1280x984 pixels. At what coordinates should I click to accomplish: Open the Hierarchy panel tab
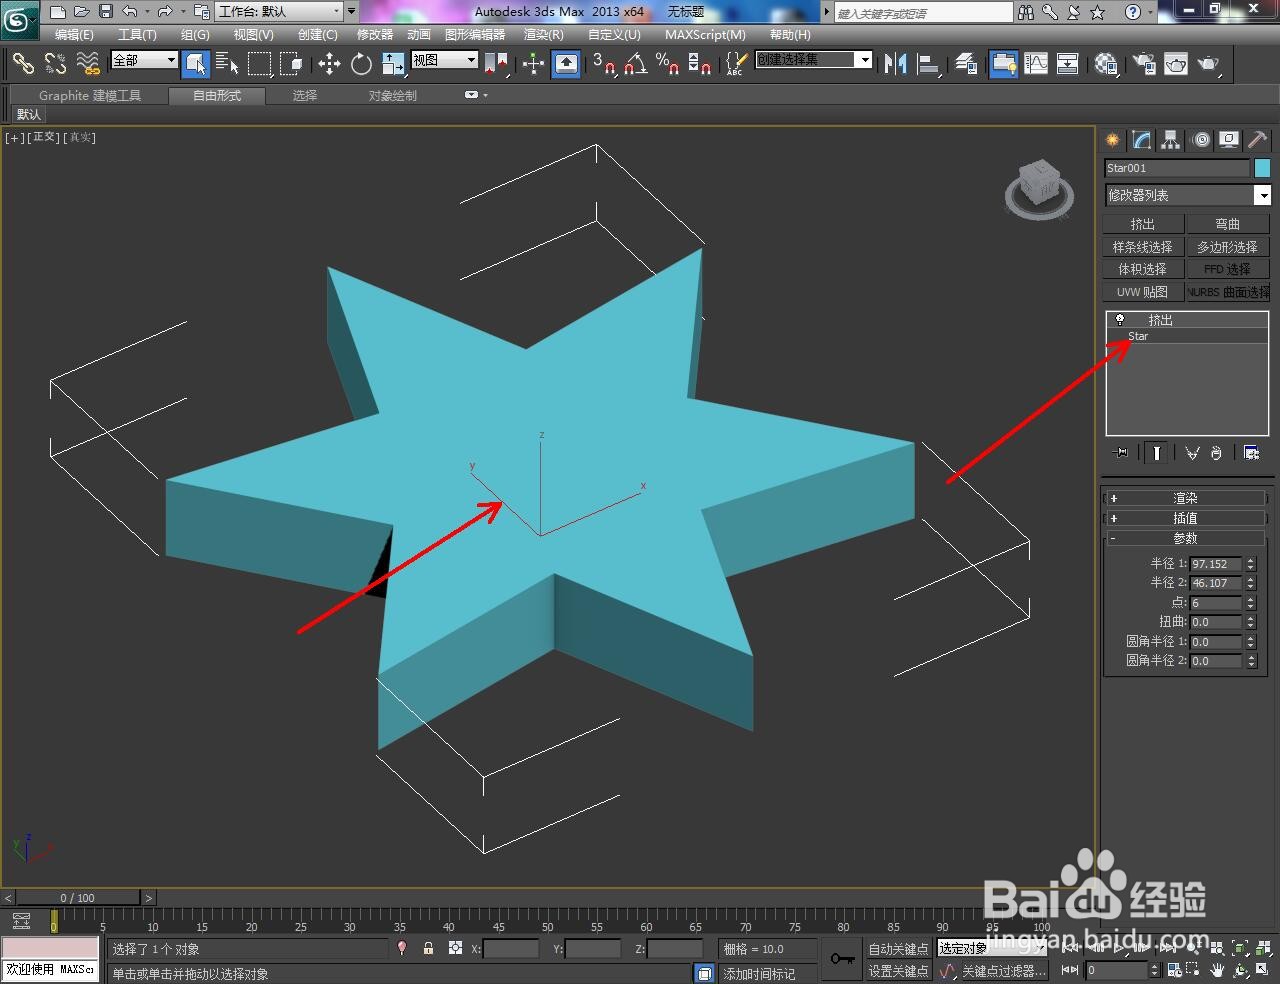(1171, 140)
